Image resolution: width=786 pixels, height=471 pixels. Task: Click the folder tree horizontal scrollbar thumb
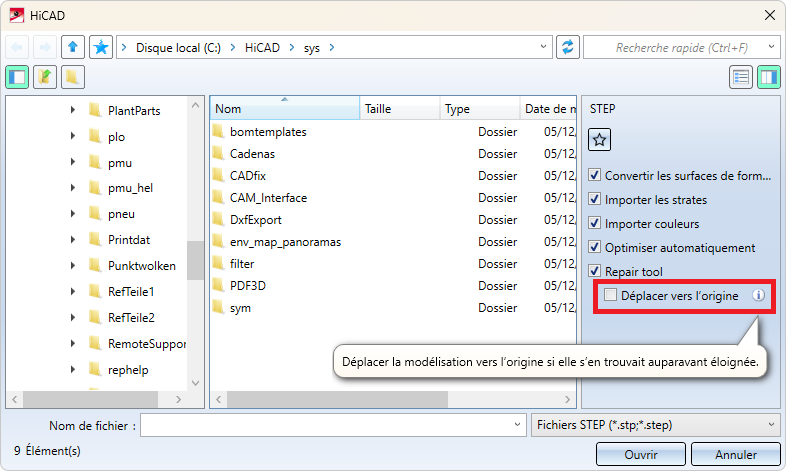point(90,399)
